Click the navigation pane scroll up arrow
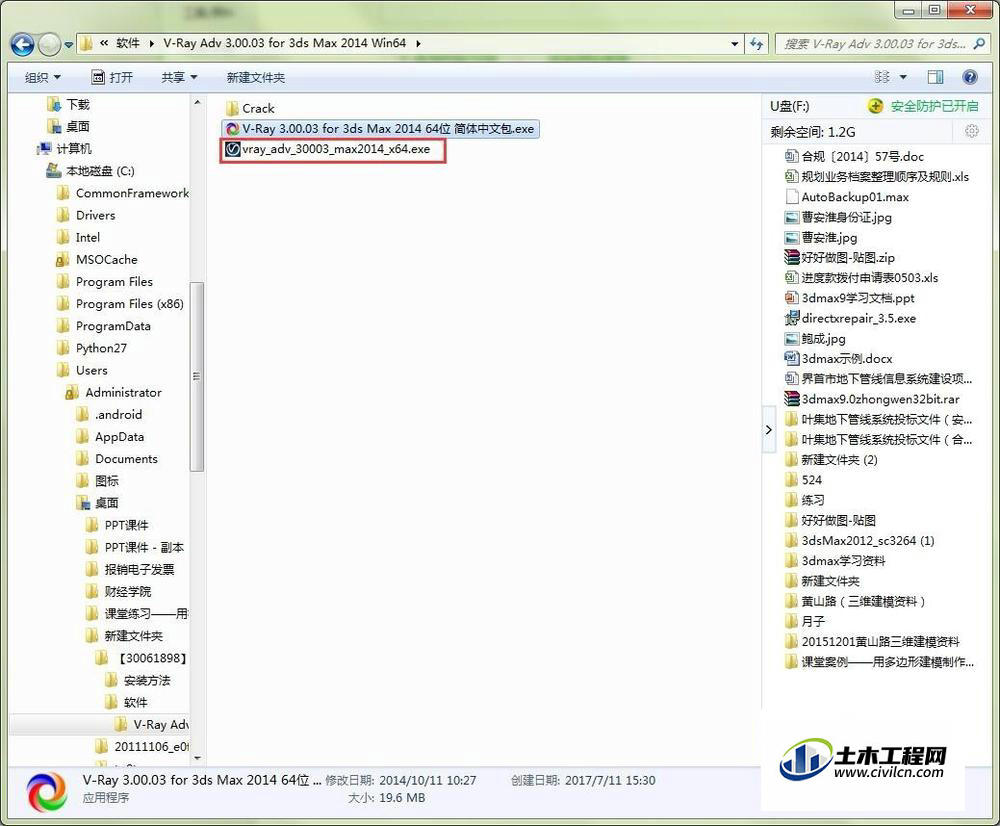Image resolution: width=1000 pixels, height=826 pixels. [197, 103]
